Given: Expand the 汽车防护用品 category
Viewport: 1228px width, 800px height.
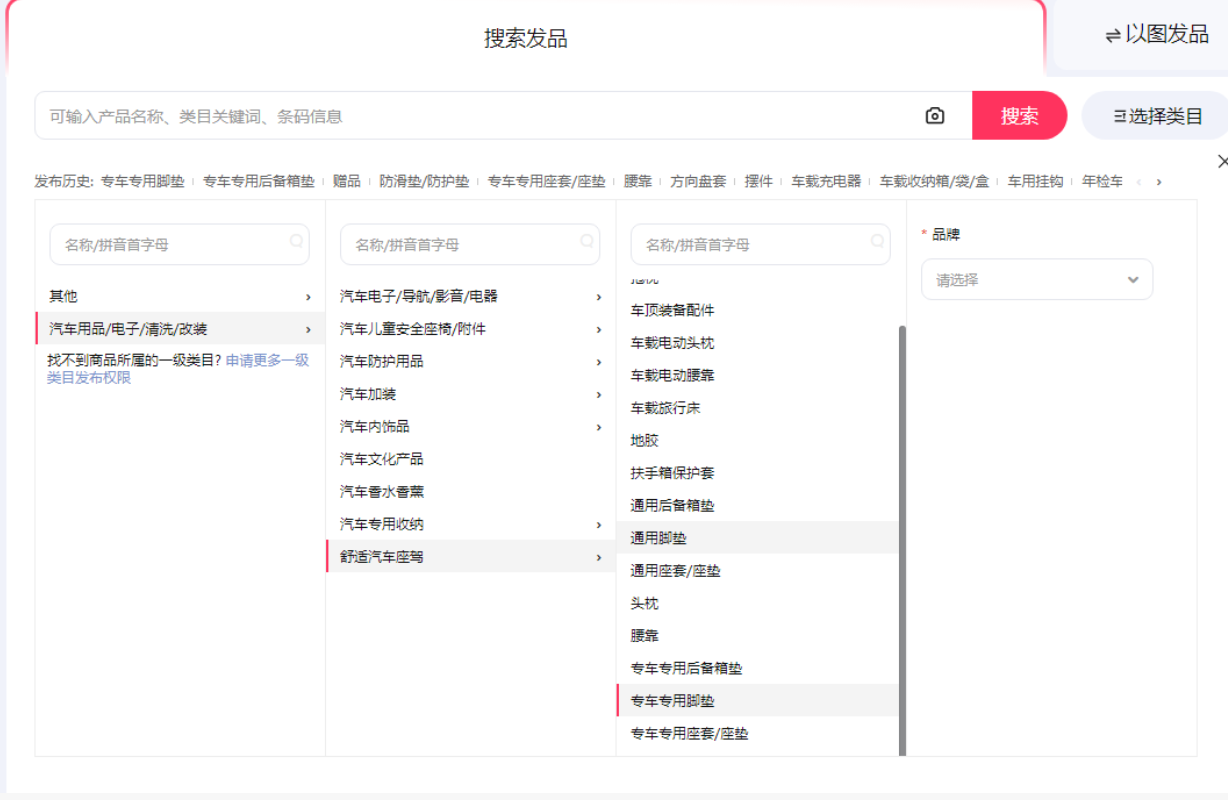Looking at the screenshot, I should coord(471,361).
